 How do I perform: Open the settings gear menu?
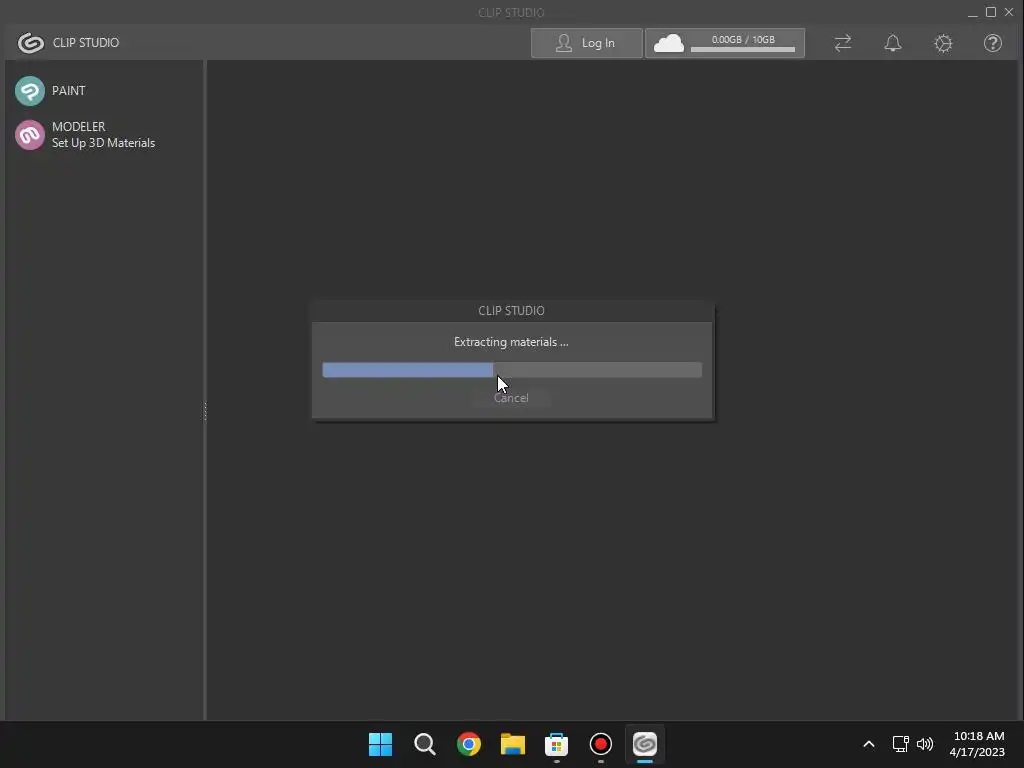pyautogui.click(x=943, y=43)
